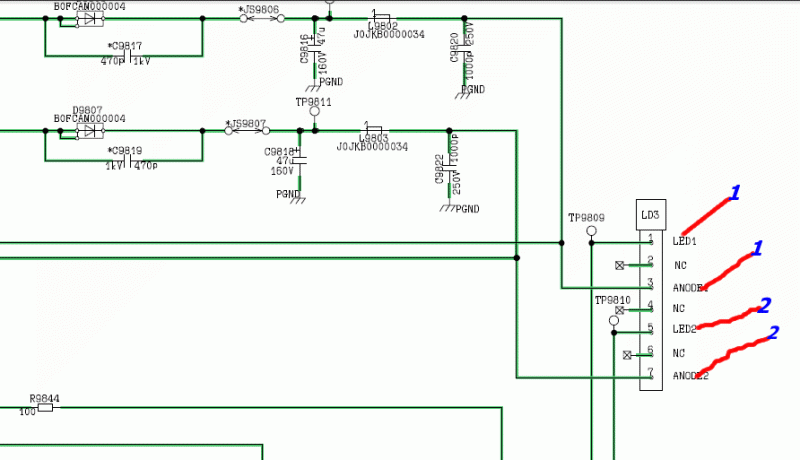Viewport: 800px width, 460px height.
Task: Click the 470p value beside *C9819
Action: click(x=146, y=166)
